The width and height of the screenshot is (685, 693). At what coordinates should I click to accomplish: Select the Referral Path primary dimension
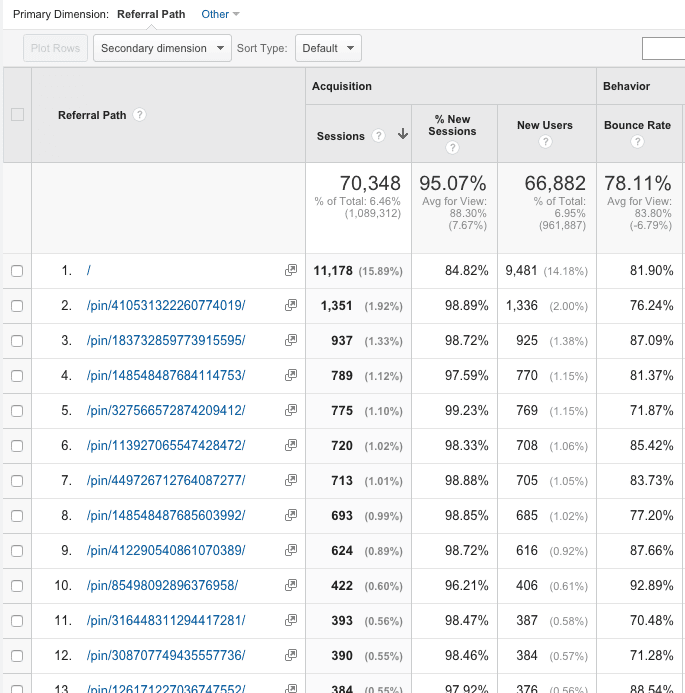[151, 14]
